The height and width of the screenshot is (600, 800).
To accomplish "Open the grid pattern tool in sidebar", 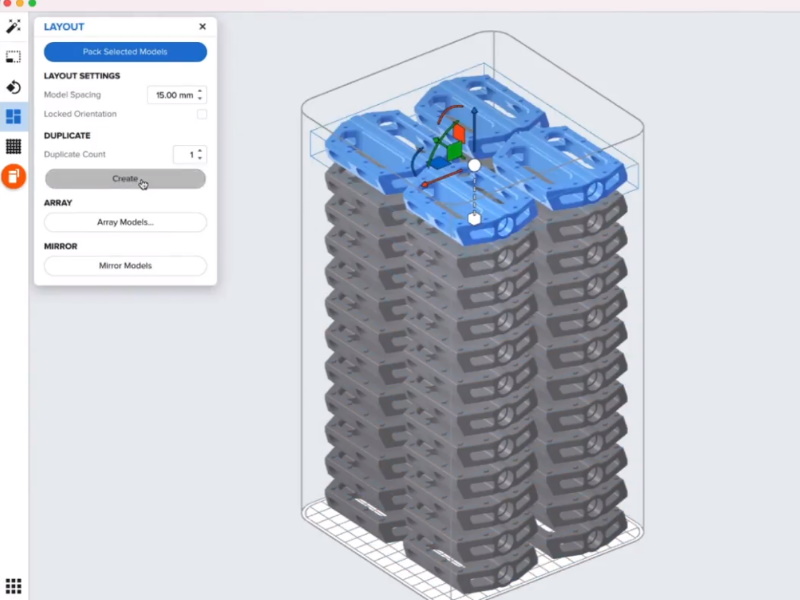I will (14, 147).
